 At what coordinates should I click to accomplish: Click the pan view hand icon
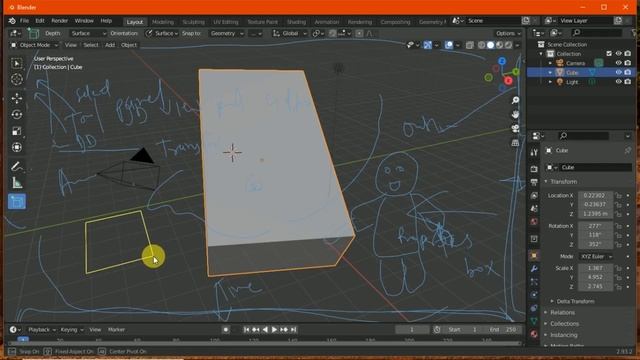(x=515, y=114)
